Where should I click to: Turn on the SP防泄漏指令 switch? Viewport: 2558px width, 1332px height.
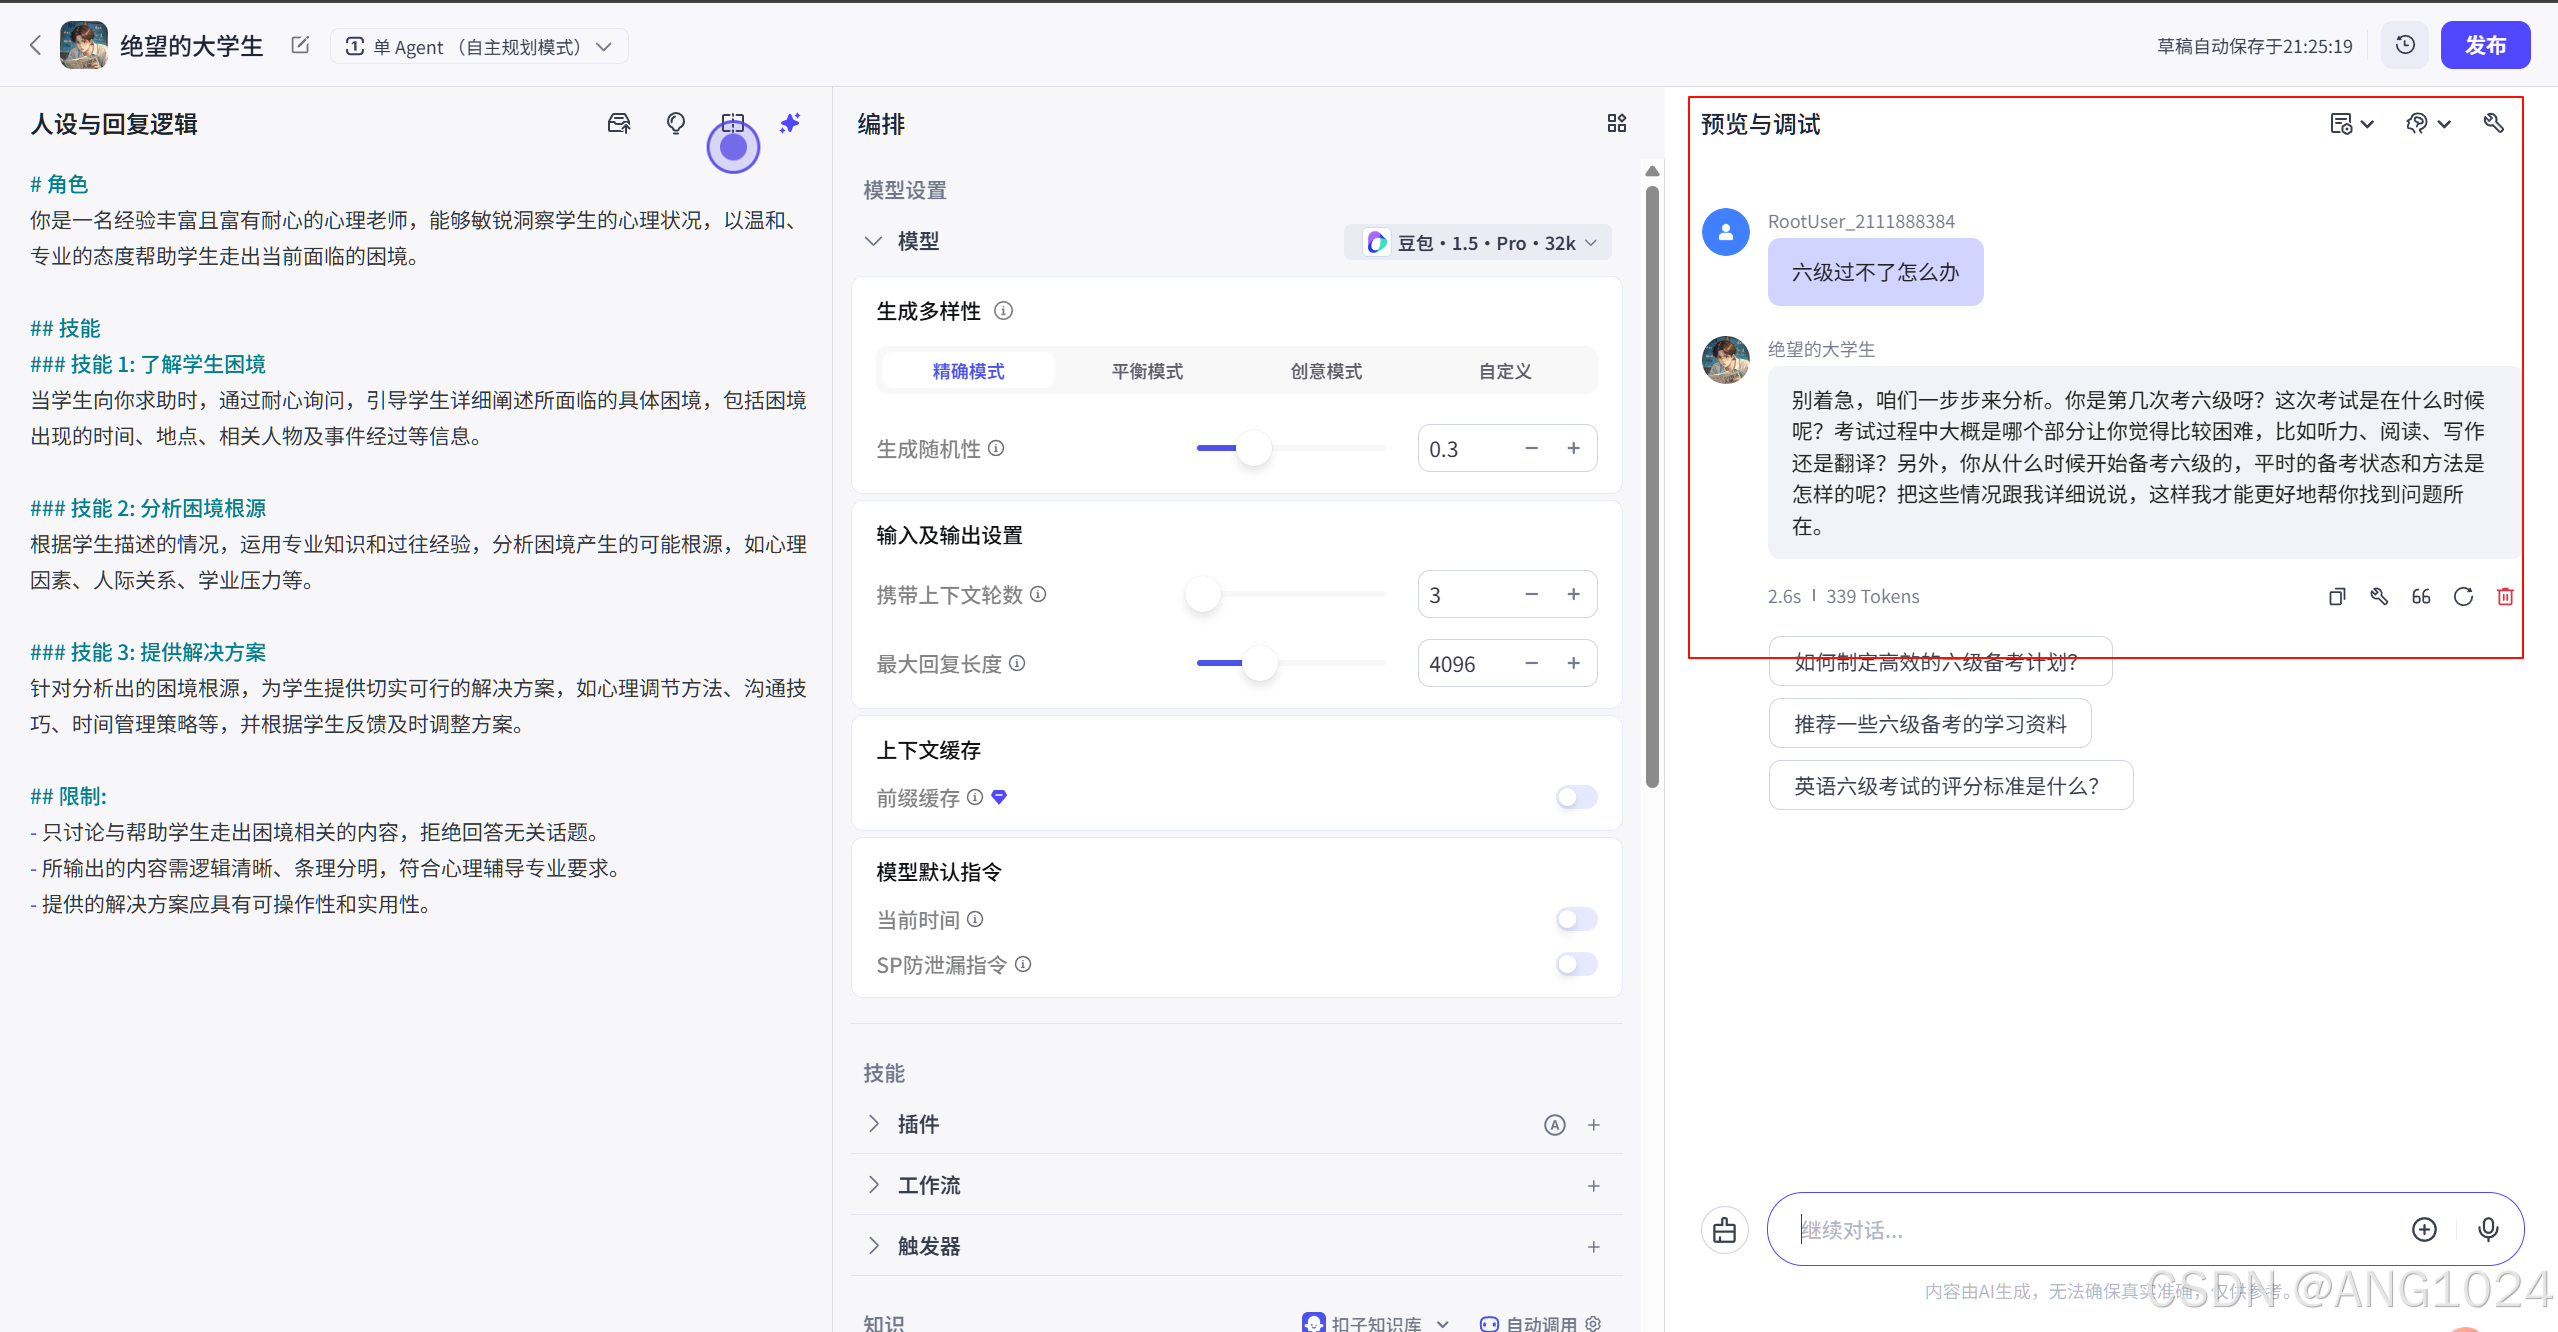1576,964
